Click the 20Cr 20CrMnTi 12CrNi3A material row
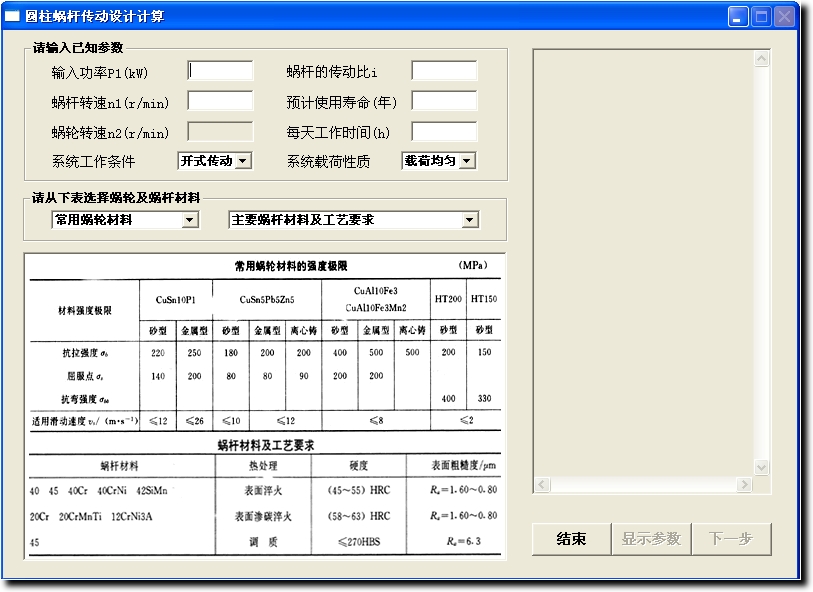 tap(91, 516)
